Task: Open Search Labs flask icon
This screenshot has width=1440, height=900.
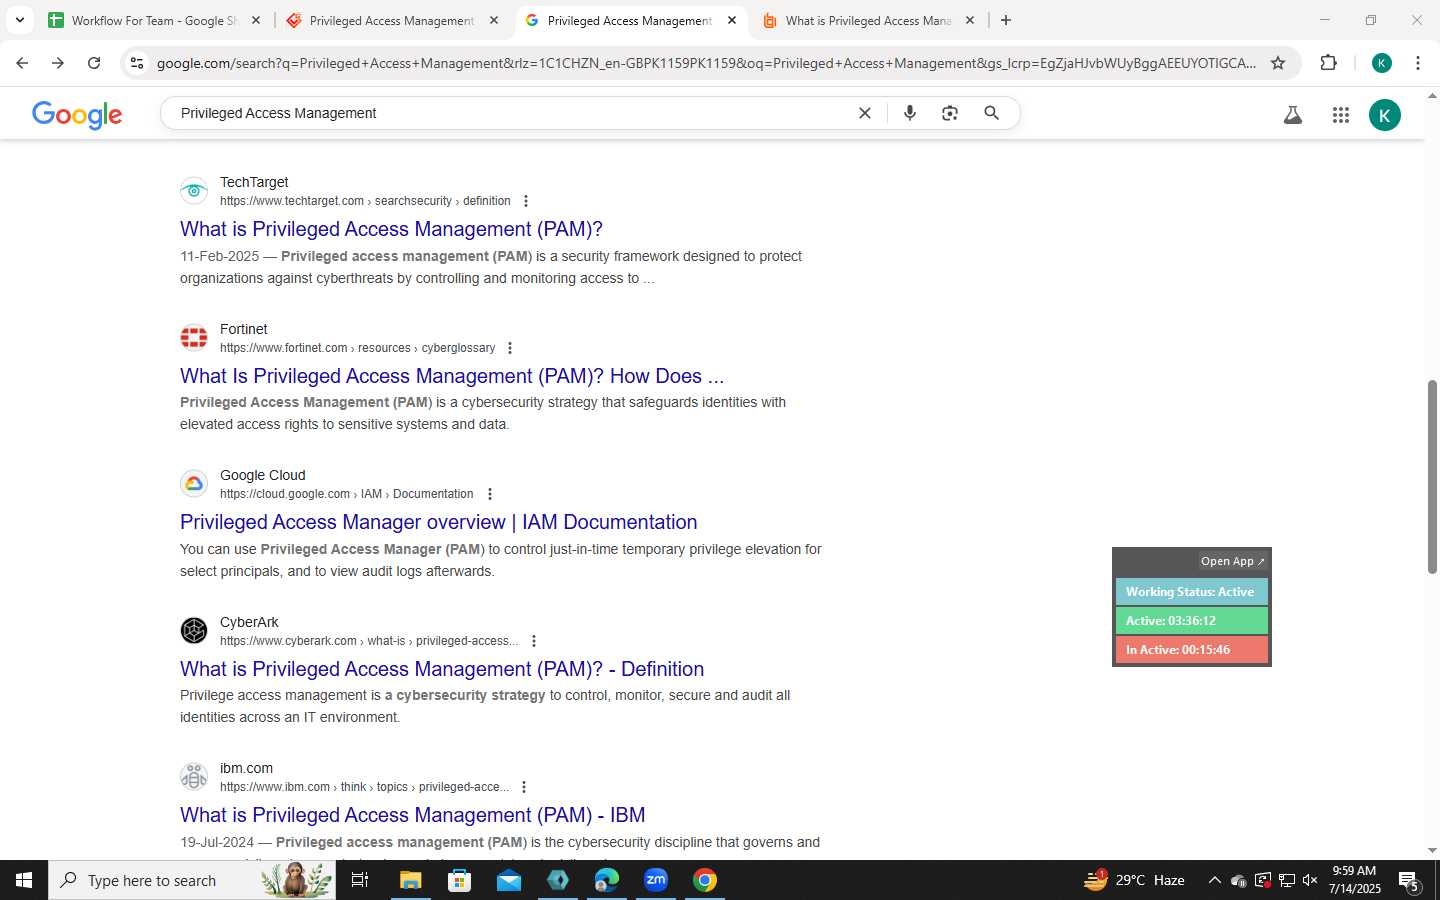Action: pos(1293,115)
